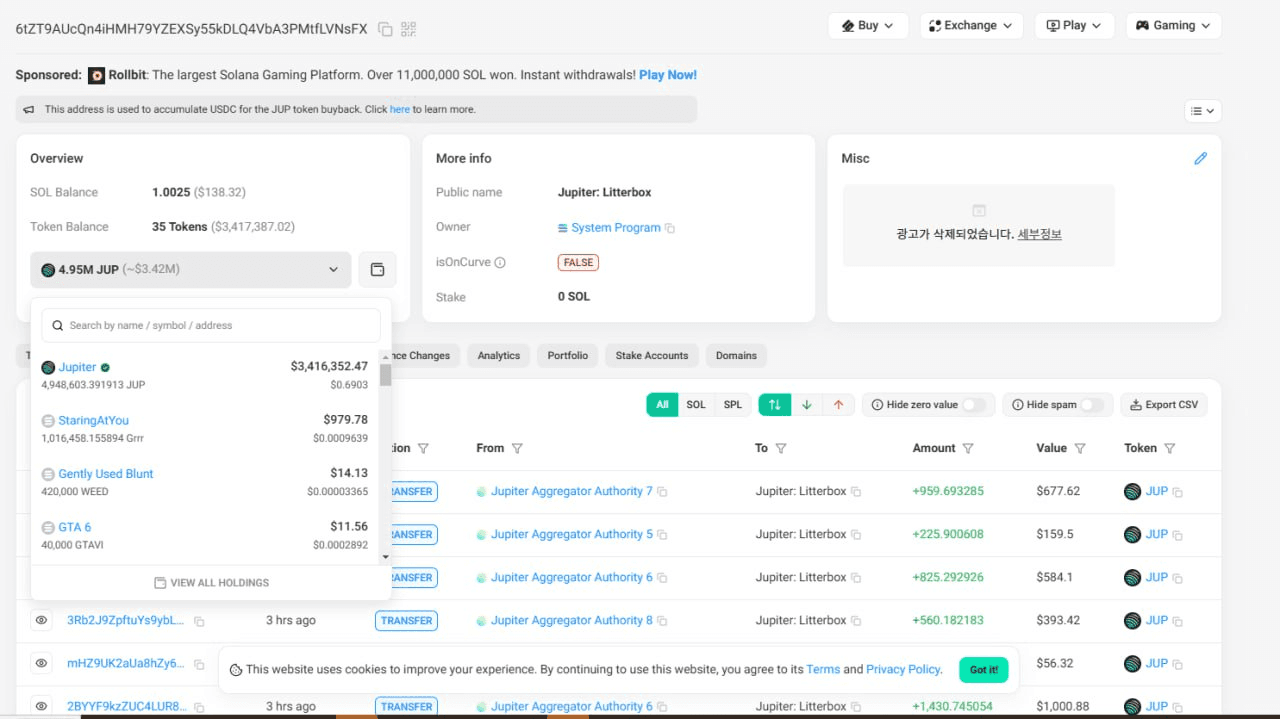Select the SOL transfers filter
Viewport: 1280px width, 719px height.
[x=696, y=405]
